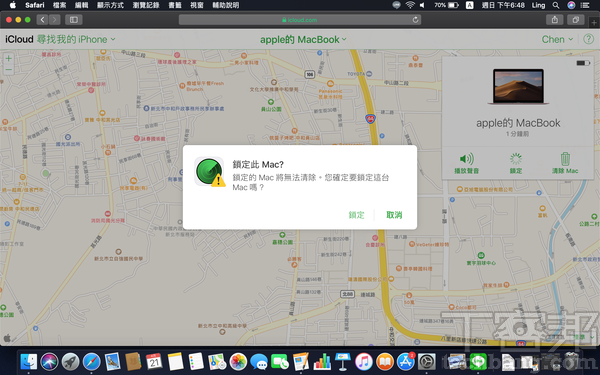Open the Apple menu
The height and width of the screenshot is (375, 600).
coord(13,5)
